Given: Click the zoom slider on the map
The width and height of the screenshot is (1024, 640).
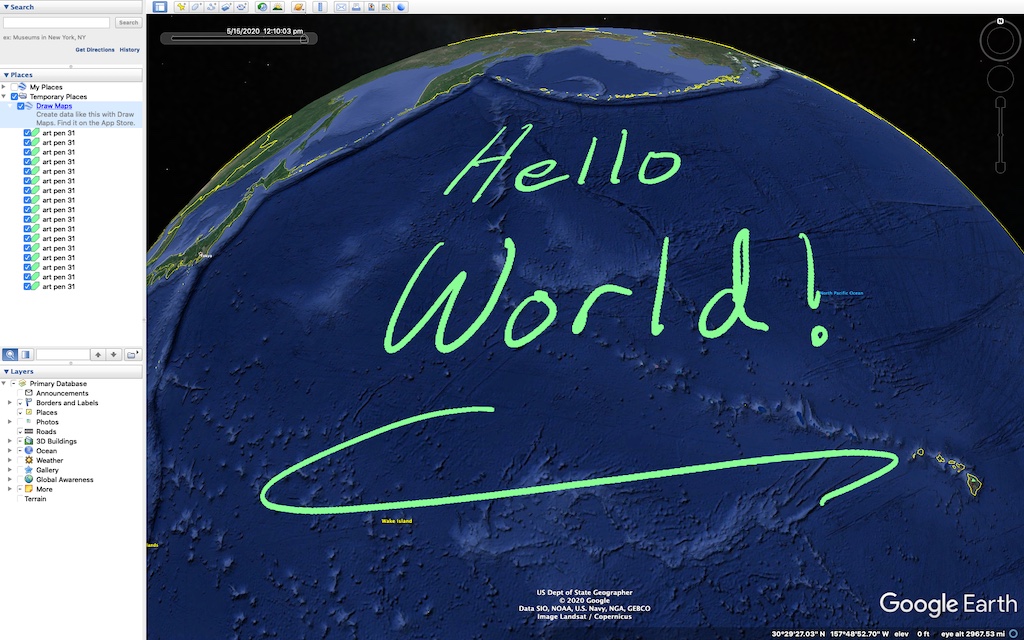Looking at the screenshot, I should [x=1000, y=135].
